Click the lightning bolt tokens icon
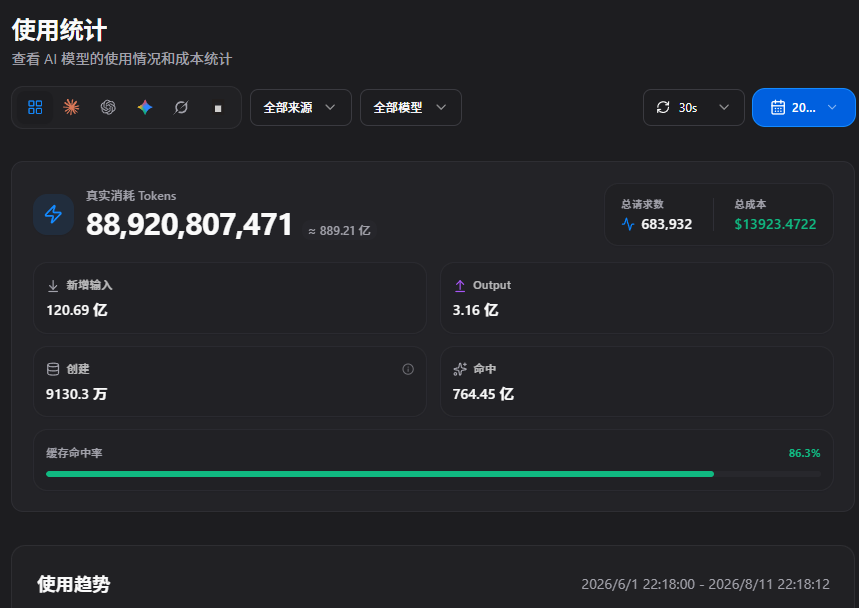The height and width of the screenshot is (608, 859). click(x=54, y=214)
